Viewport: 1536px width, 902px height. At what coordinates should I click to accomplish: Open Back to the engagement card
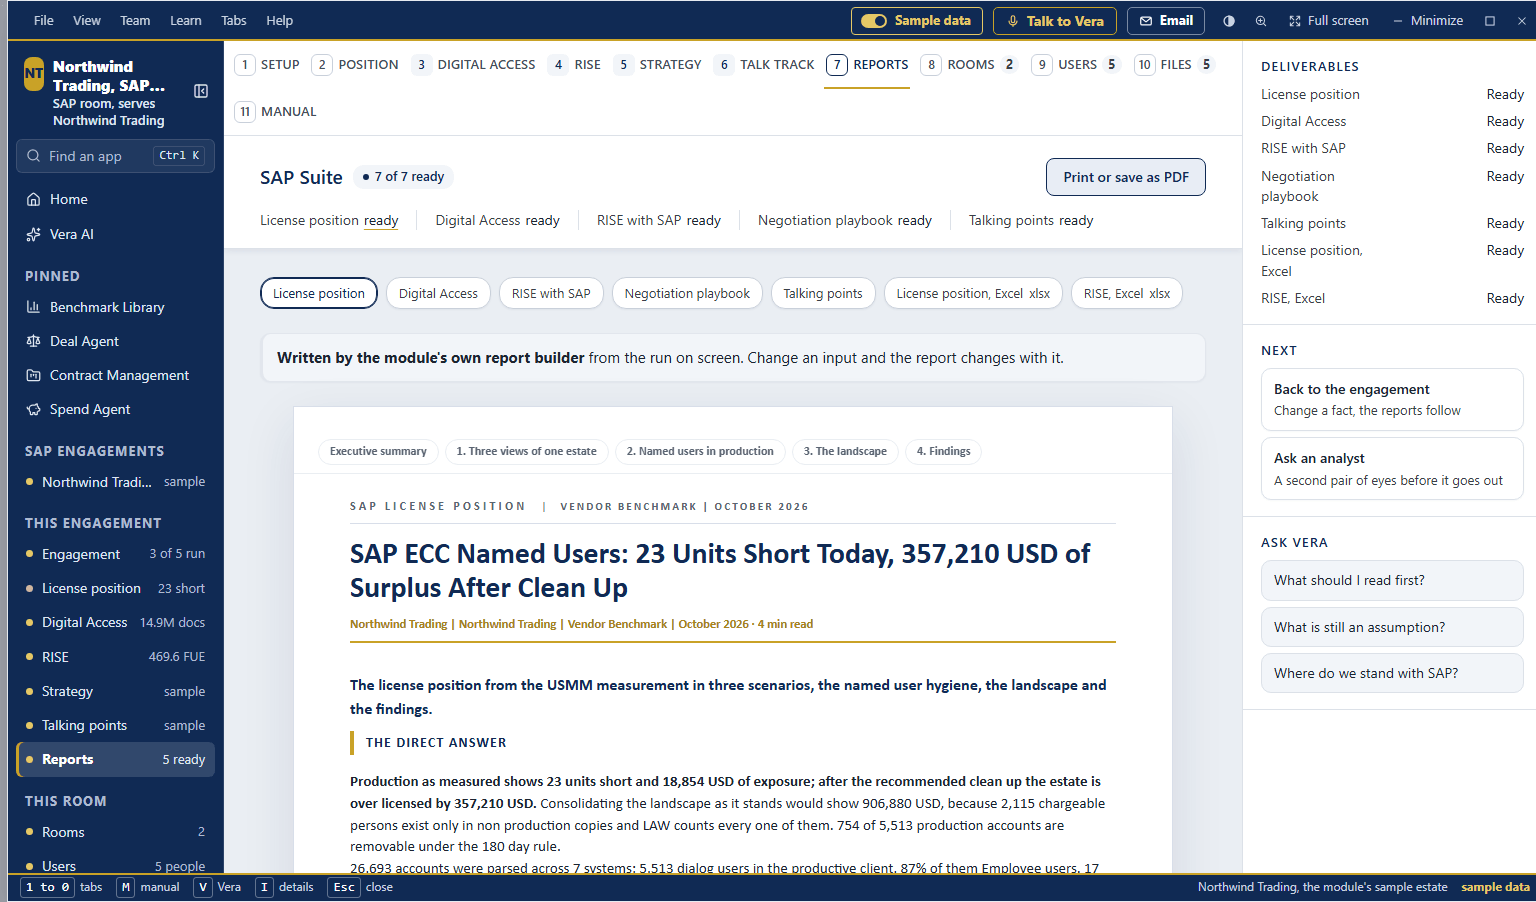[1392, 399]
